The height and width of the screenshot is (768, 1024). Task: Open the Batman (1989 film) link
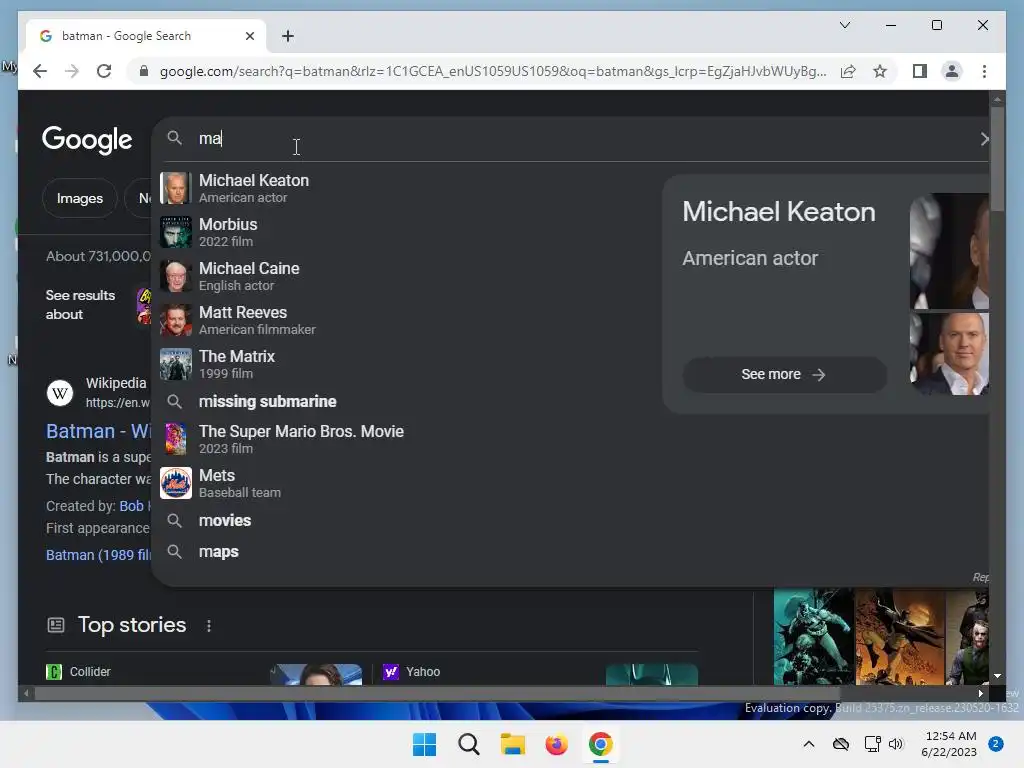(x=98, y=555)
